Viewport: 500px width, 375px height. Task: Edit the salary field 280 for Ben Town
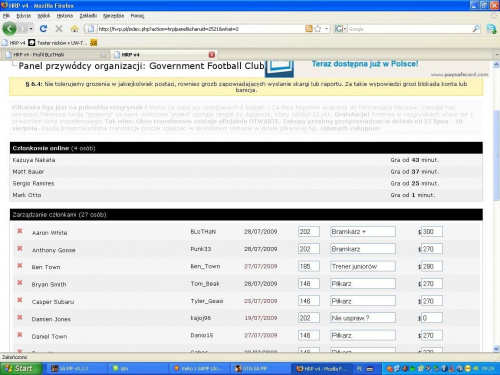[432, 266]
